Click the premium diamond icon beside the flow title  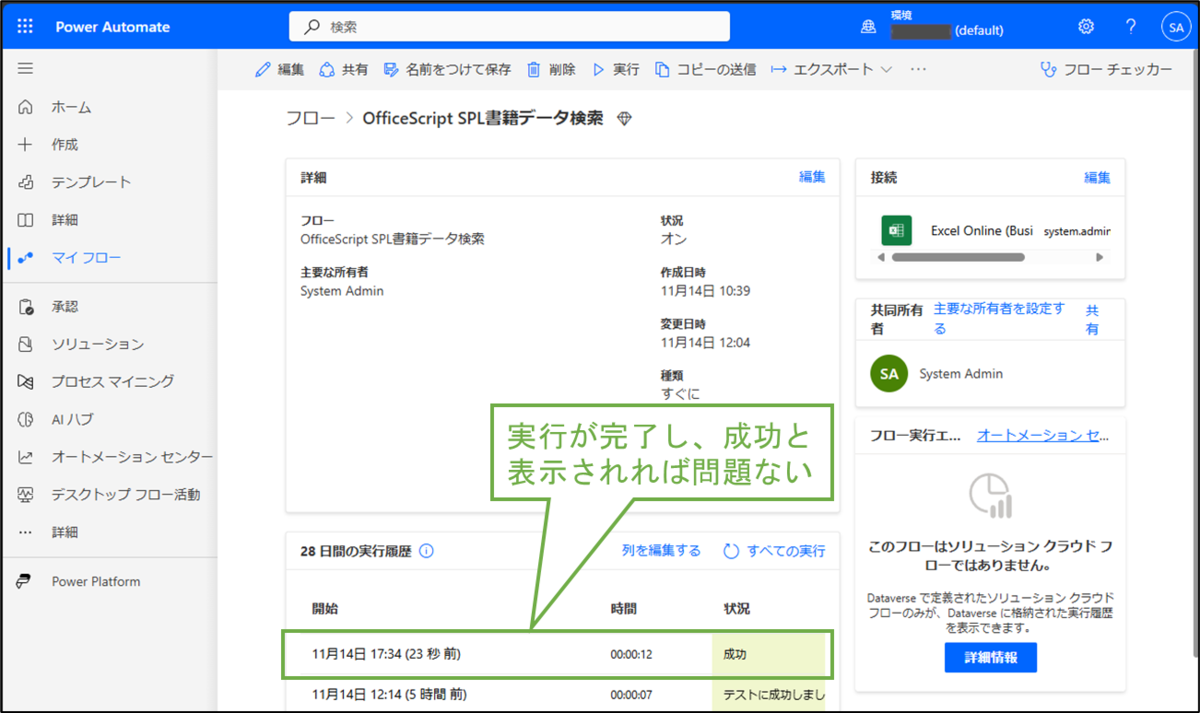tap(625, 119)
